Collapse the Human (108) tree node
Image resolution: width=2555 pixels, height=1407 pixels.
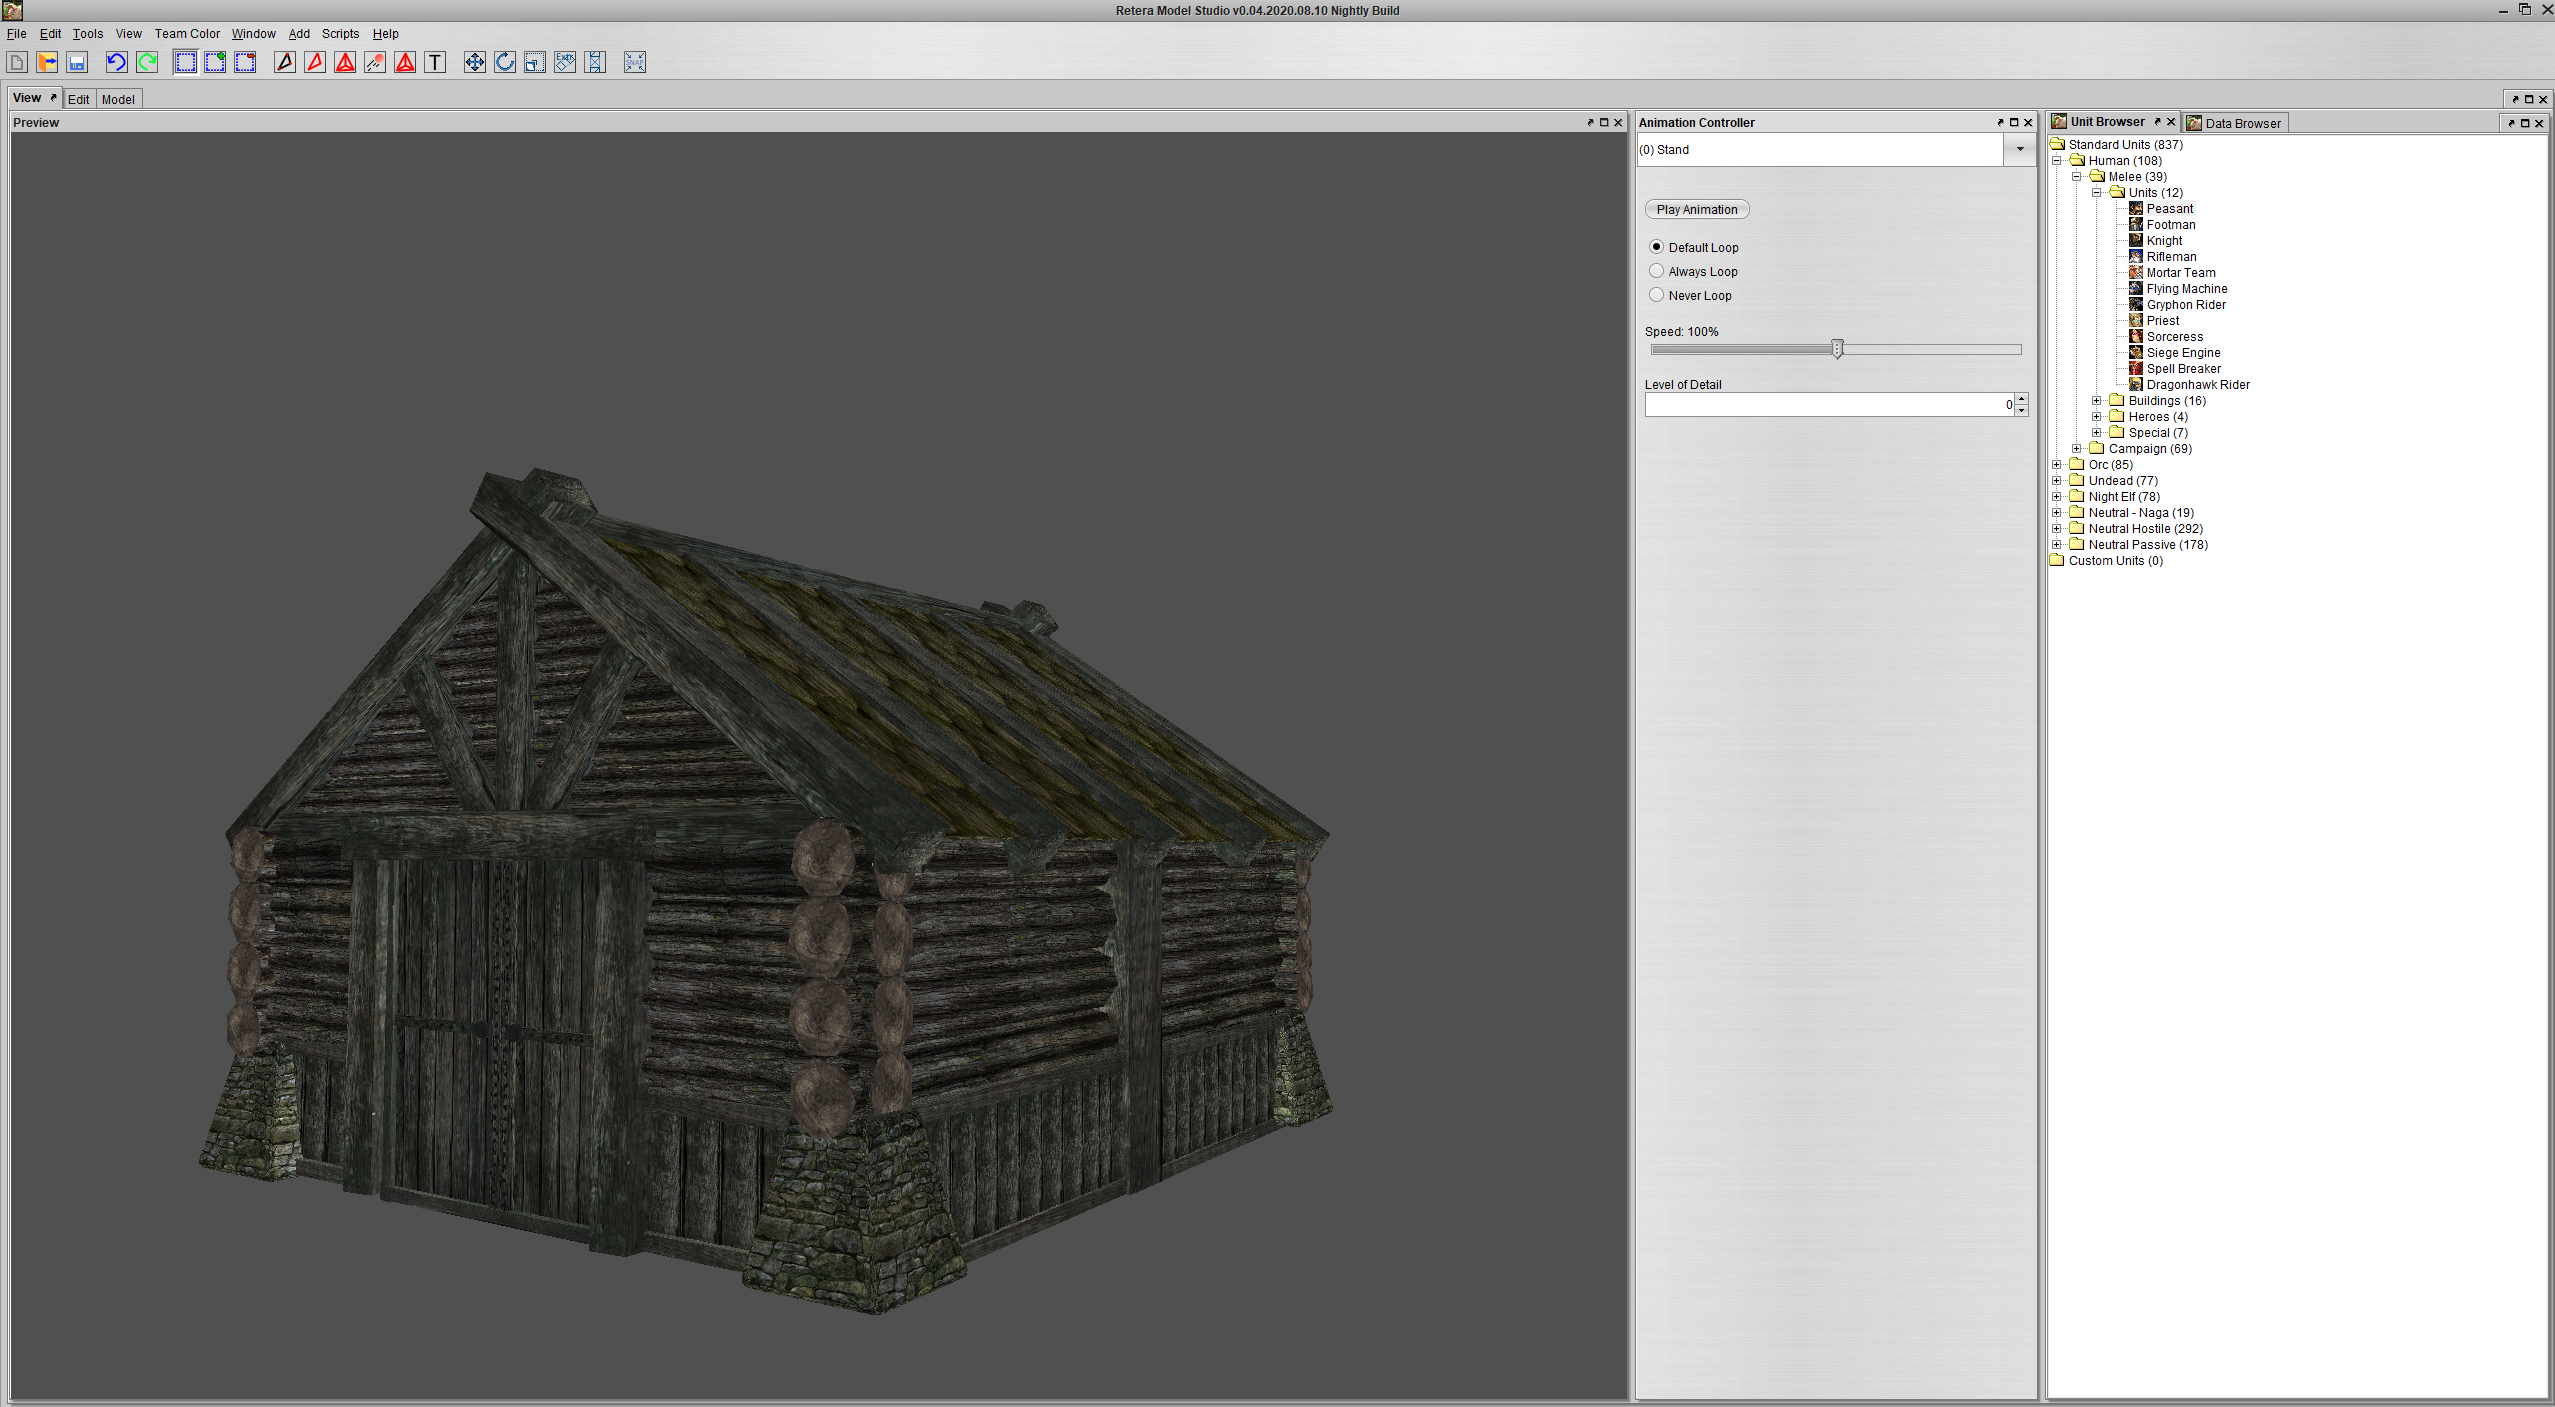pos(2057,161)
